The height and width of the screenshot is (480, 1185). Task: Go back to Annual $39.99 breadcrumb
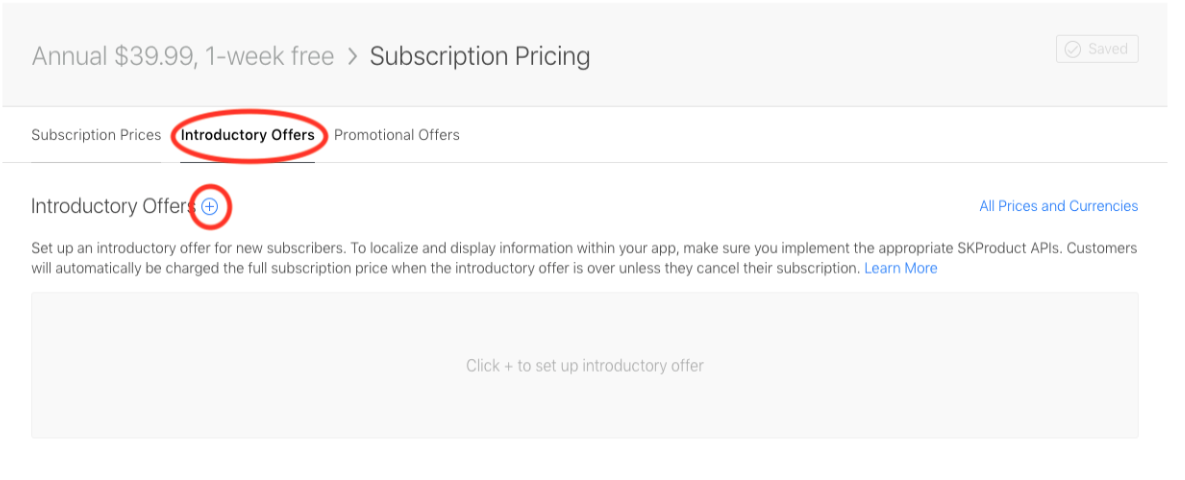tap(112, 57)
